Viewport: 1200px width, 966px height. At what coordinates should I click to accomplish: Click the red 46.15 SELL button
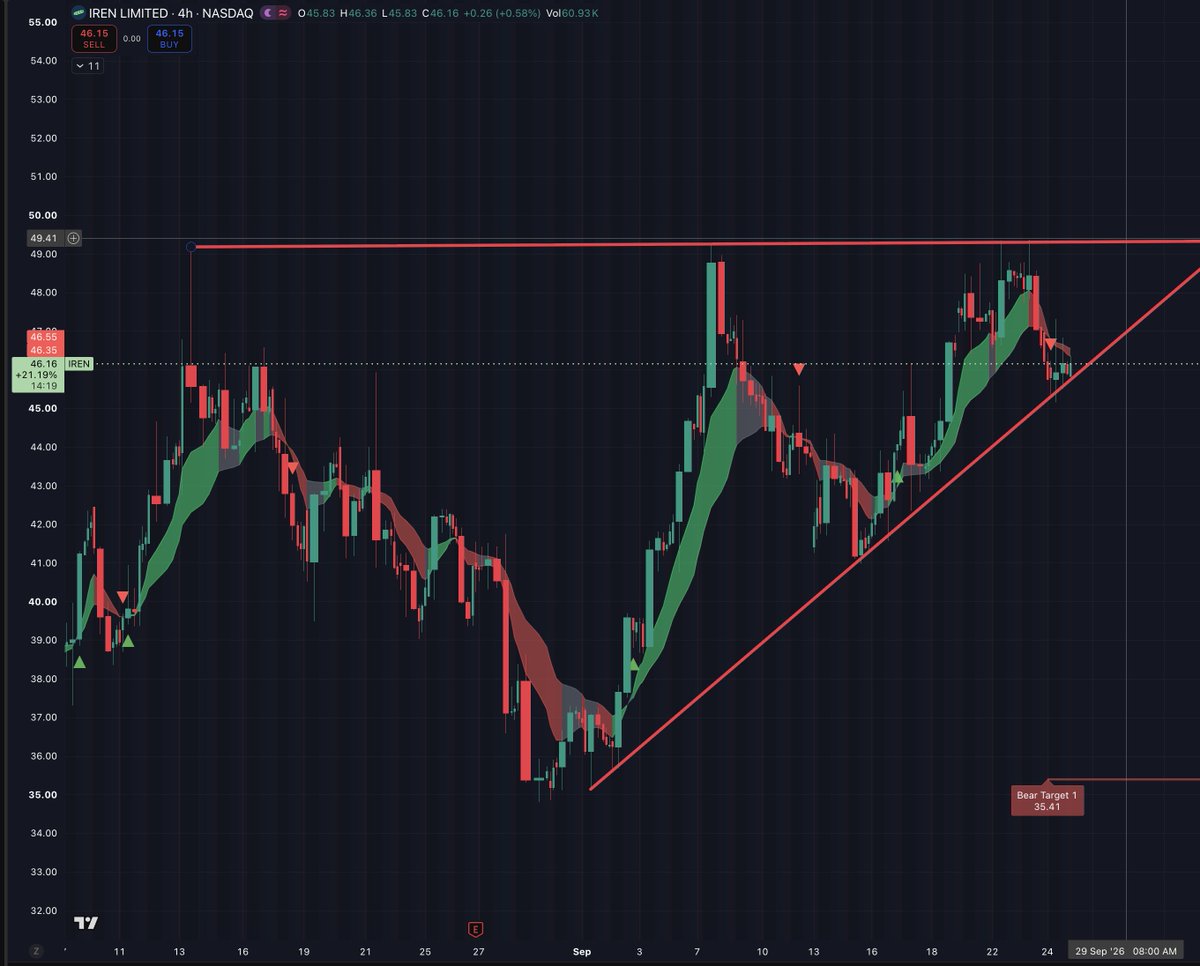point(94,39)
